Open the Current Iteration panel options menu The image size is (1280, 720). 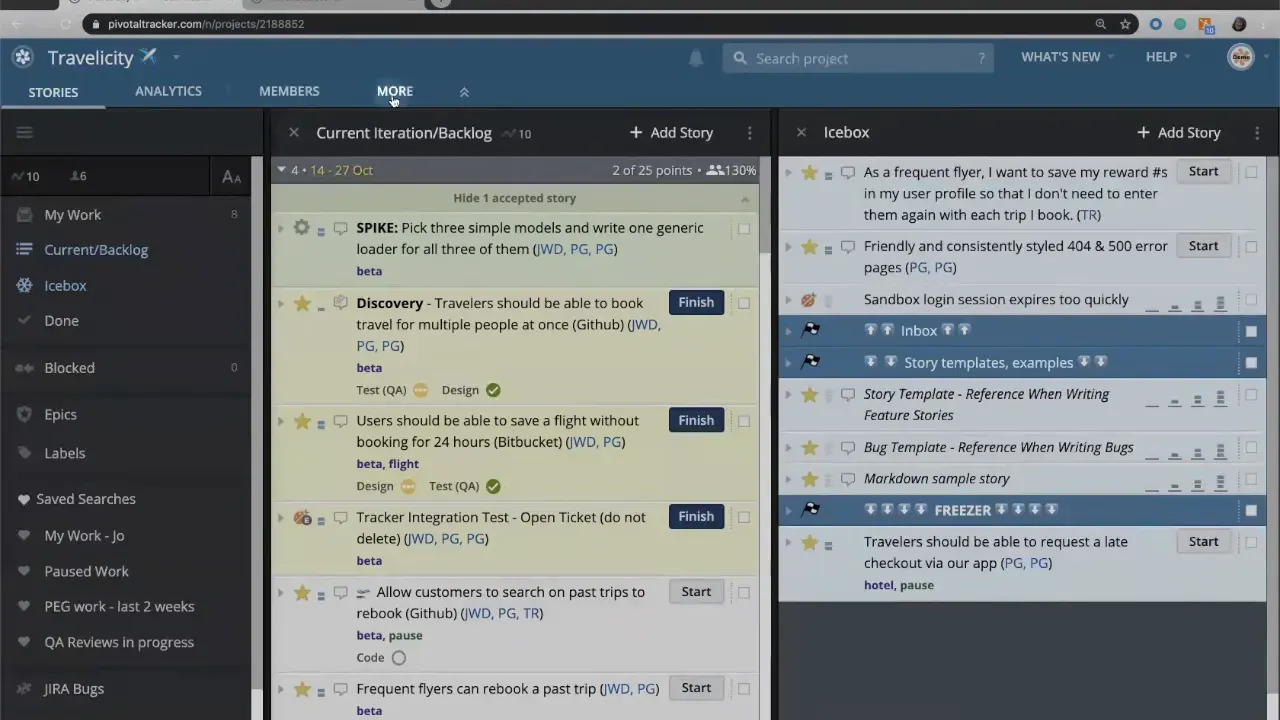point(749,132)
